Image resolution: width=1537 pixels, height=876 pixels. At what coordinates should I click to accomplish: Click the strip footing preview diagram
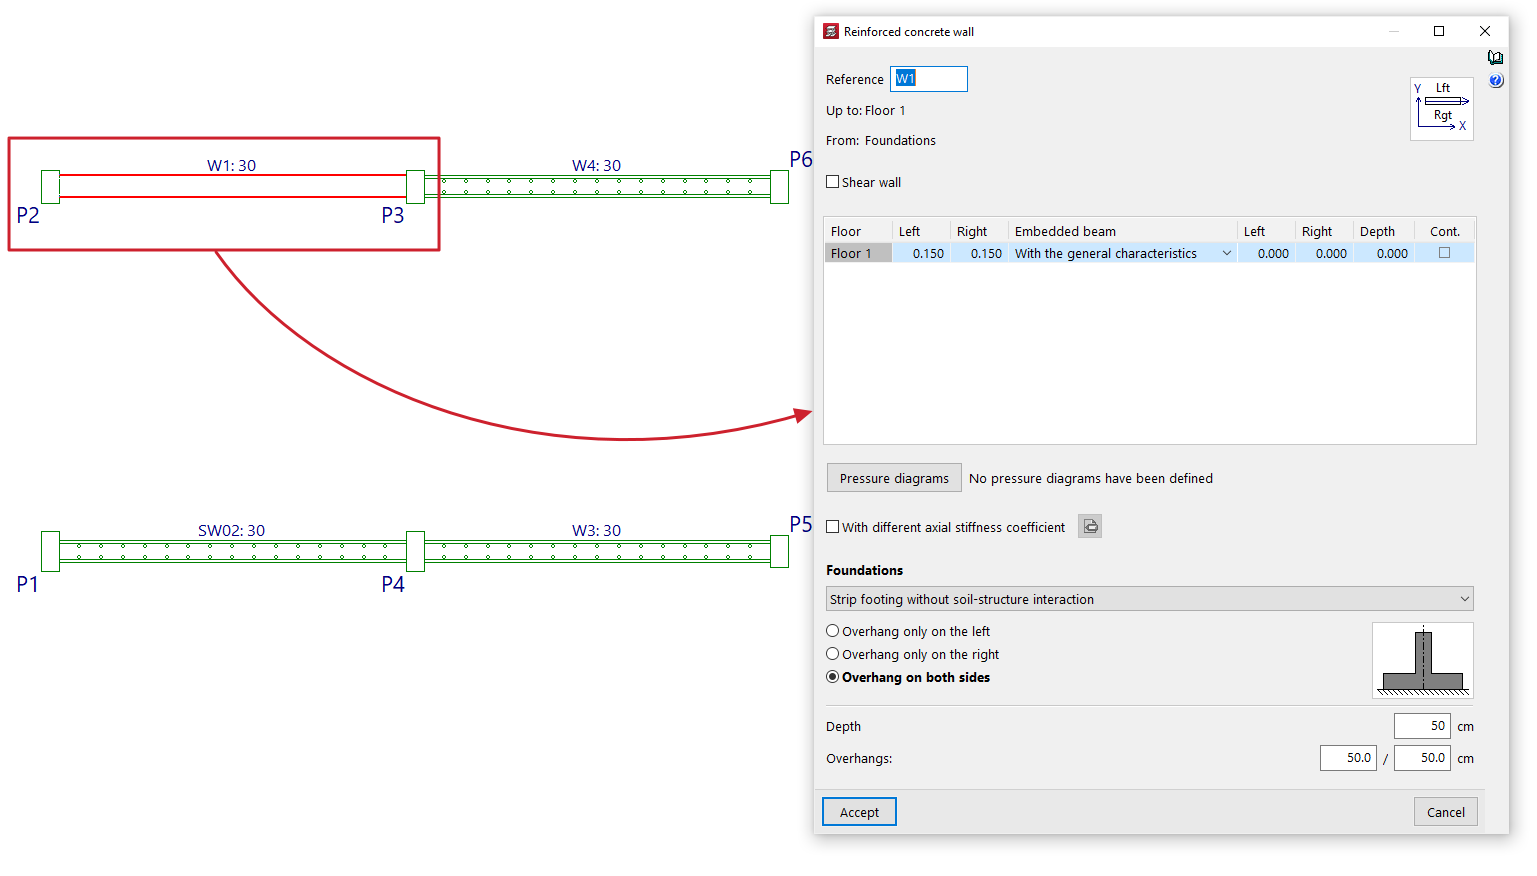pos(1422,660)
